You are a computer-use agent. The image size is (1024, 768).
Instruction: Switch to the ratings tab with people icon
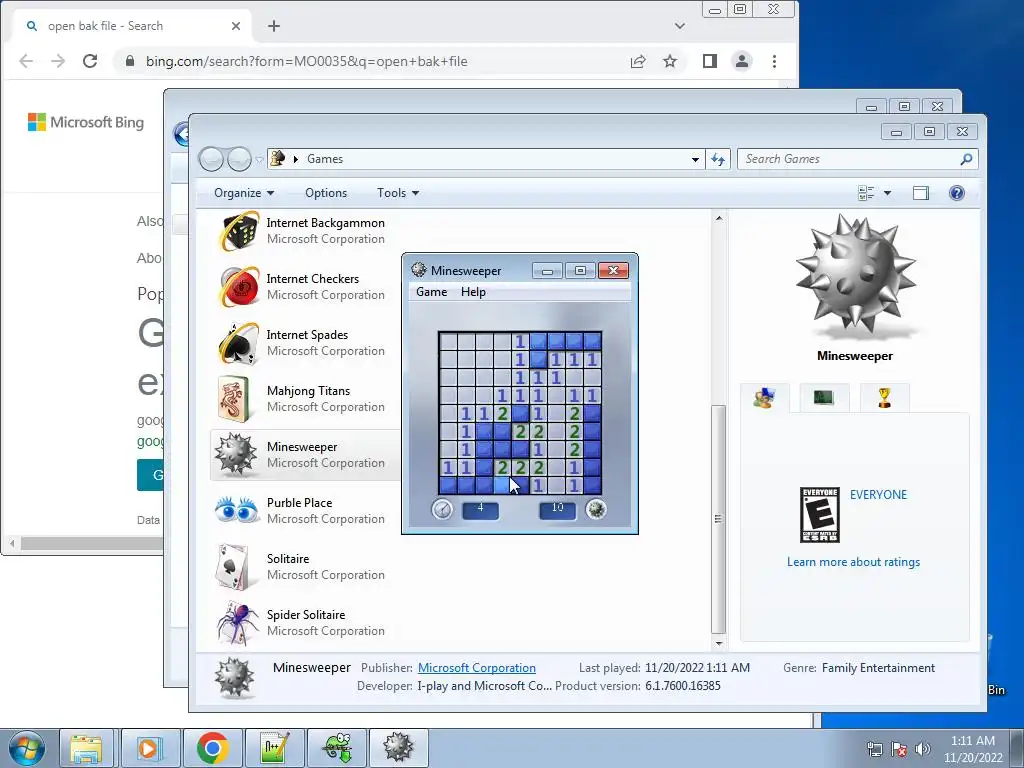(x=764, y=397)
